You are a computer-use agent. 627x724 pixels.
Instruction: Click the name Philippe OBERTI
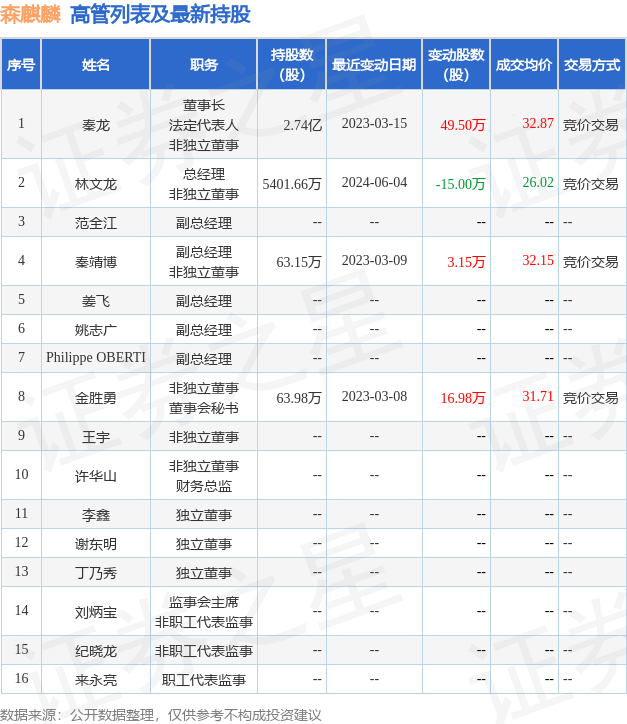[96, 357]
